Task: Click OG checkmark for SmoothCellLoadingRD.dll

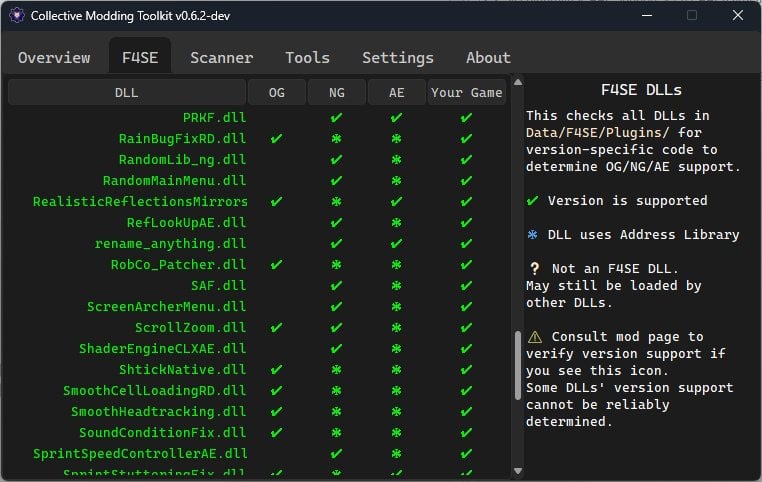Action: coord(277,390)
